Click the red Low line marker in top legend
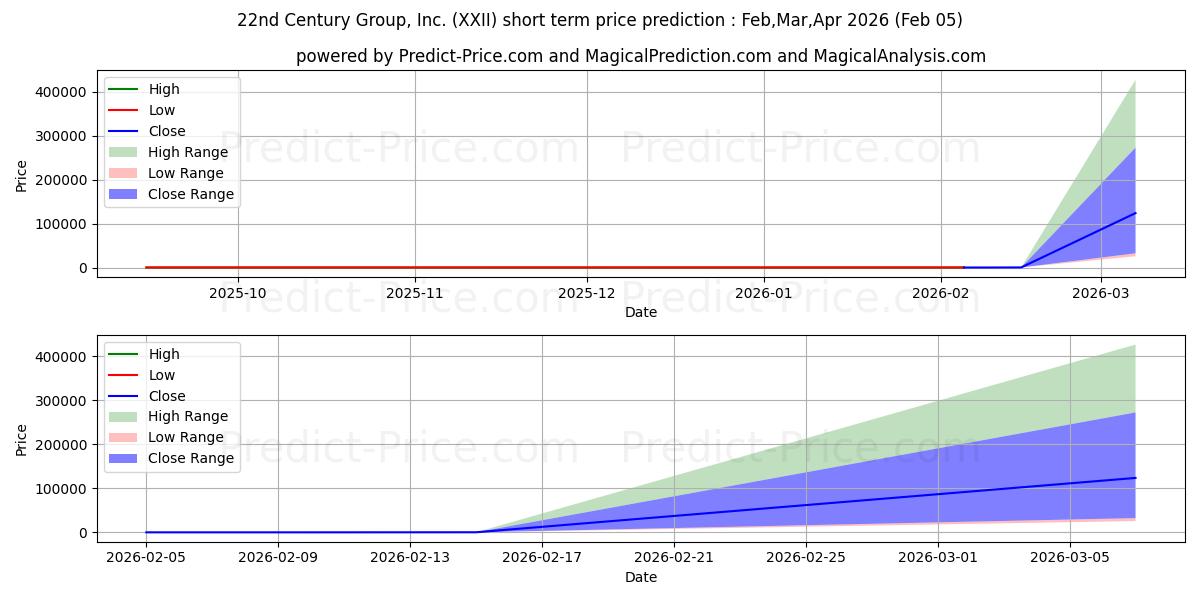 [125, 110]
